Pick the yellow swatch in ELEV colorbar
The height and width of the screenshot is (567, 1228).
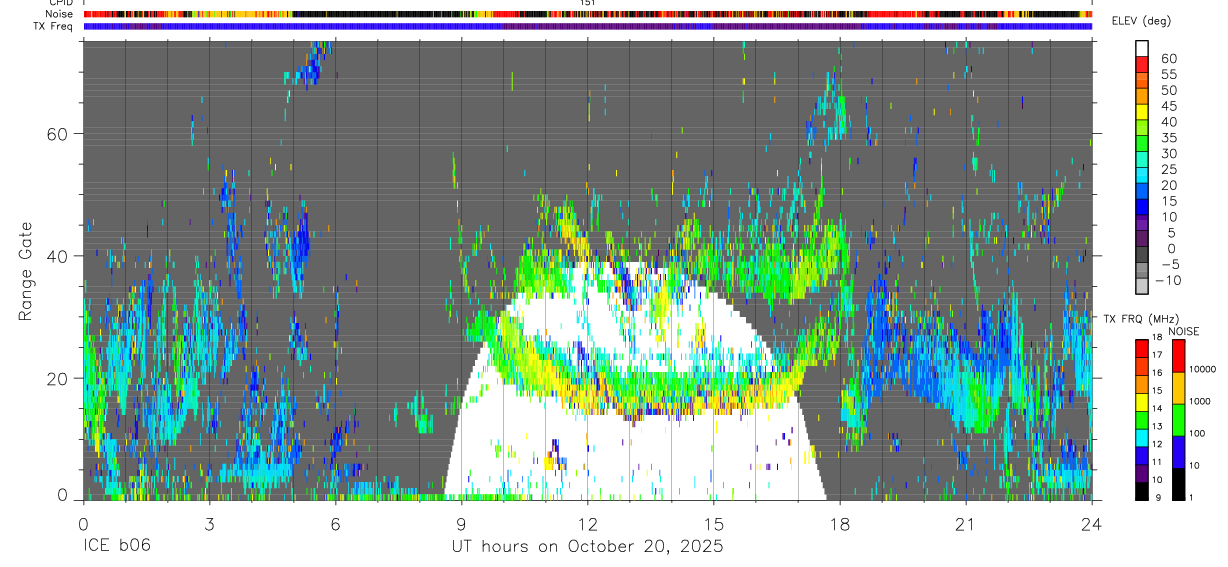[x=1142, y=112]
